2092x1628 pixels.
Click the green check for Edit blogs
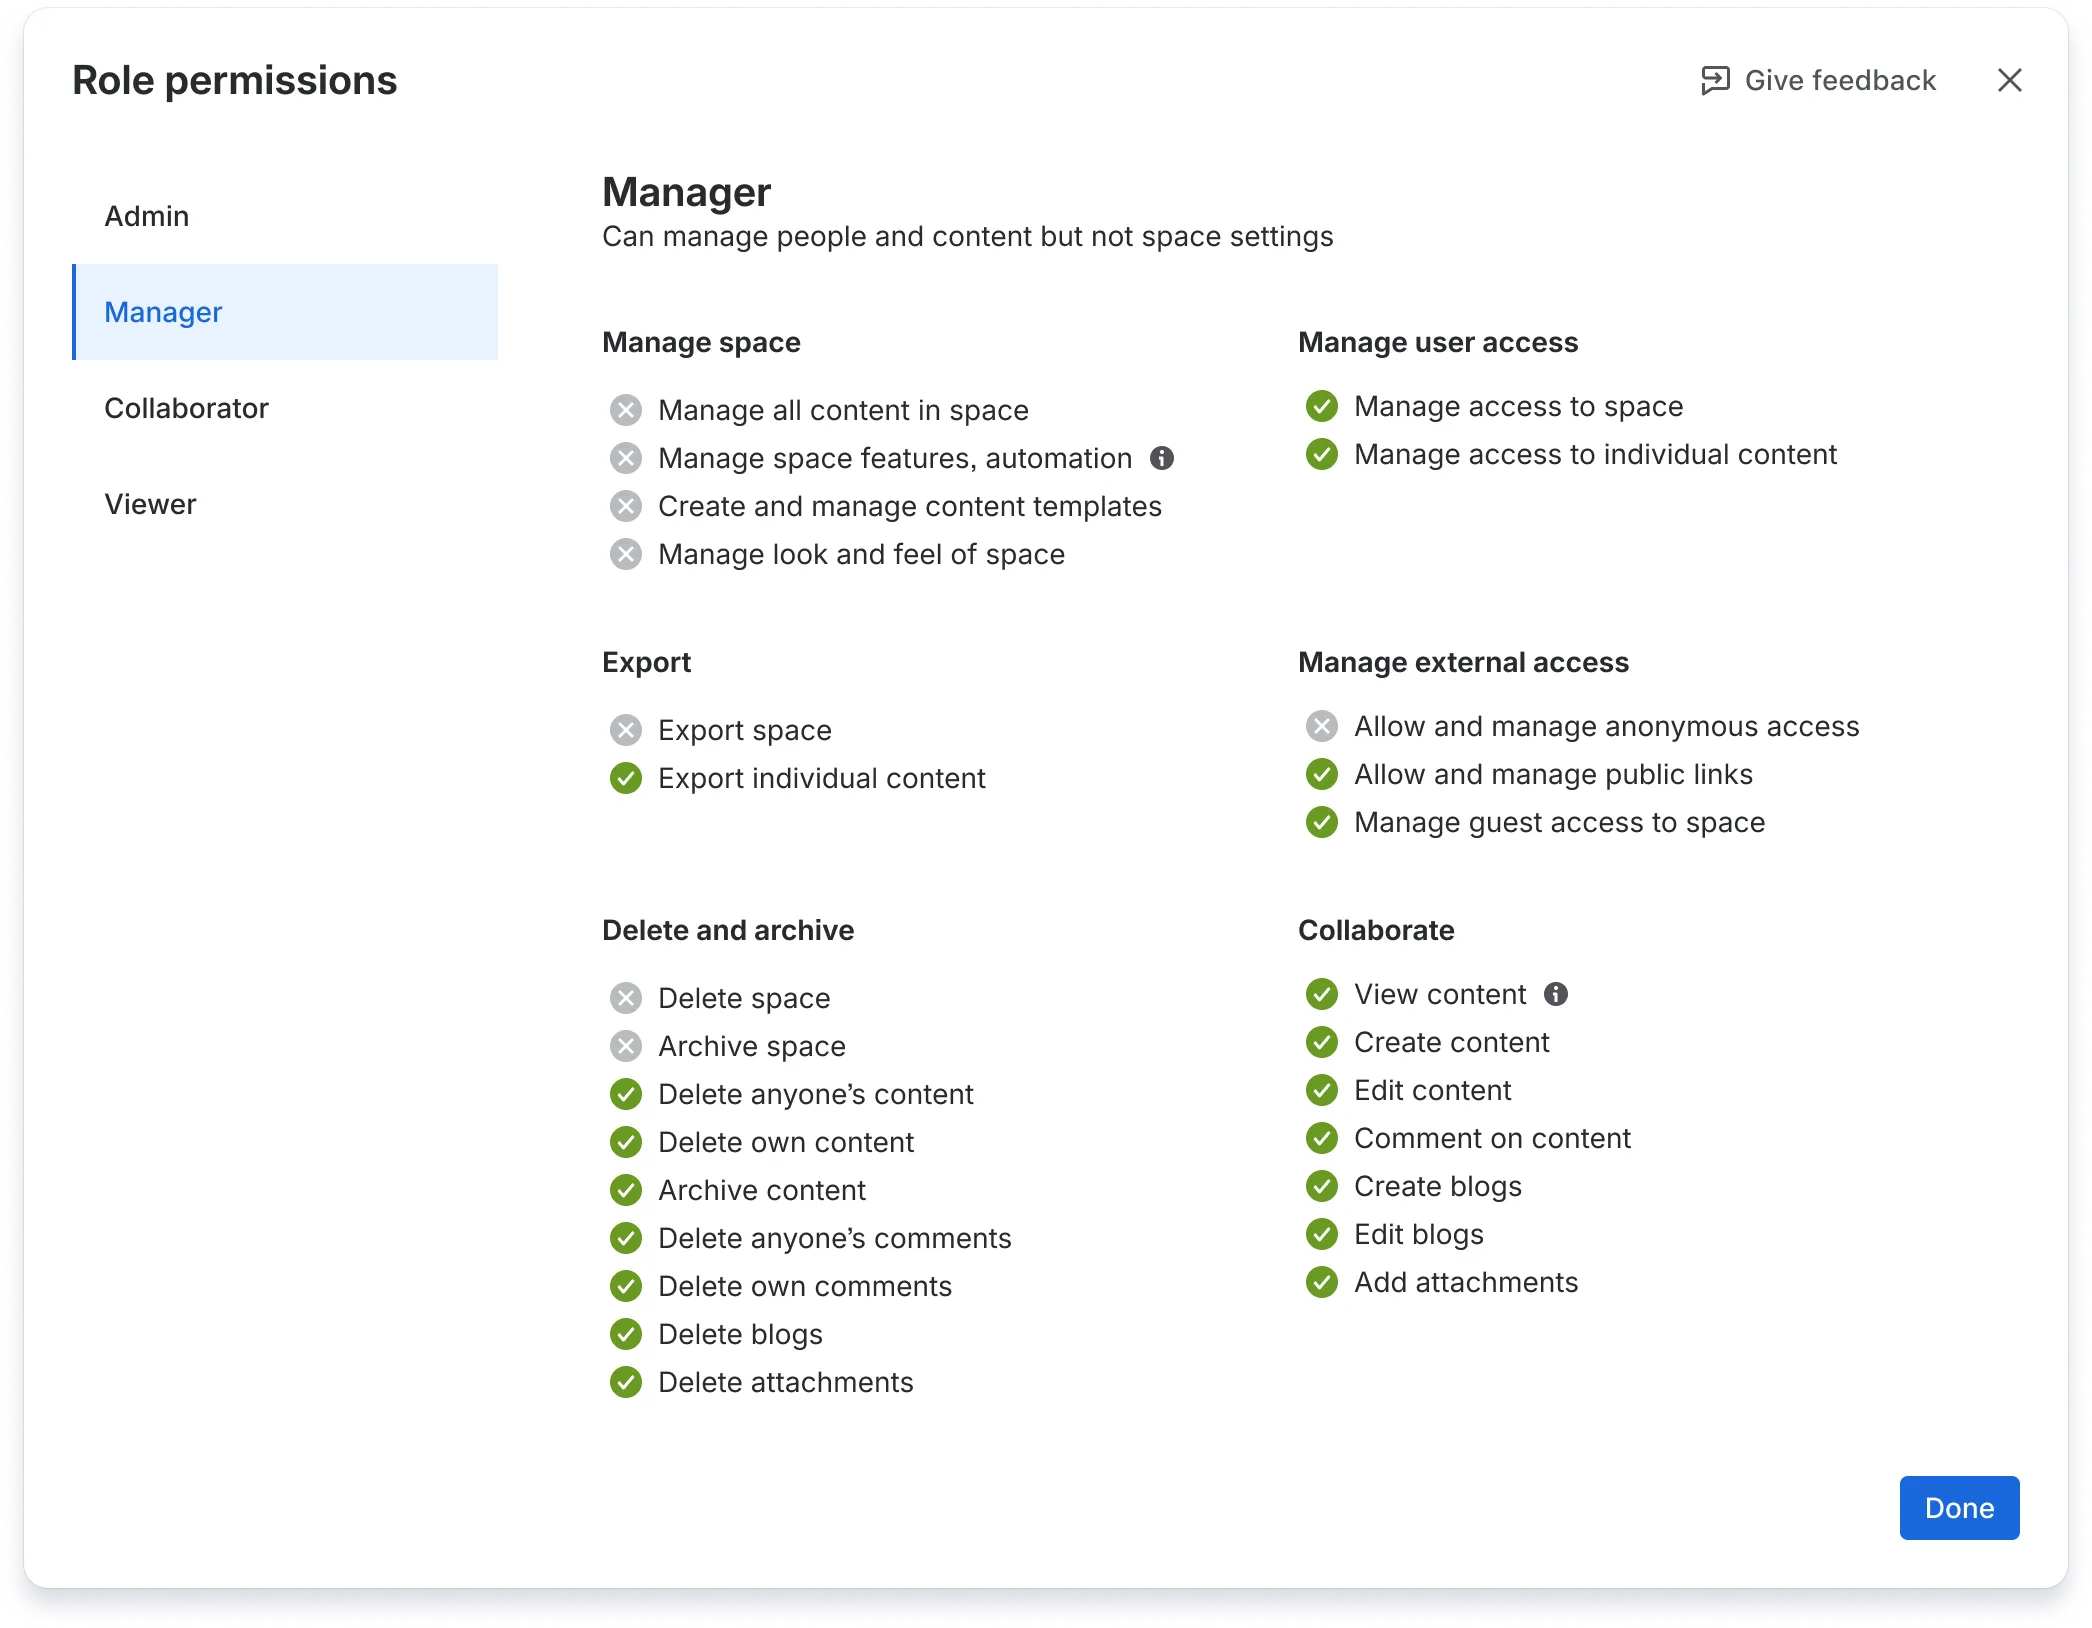[x=1322, y=1234]
